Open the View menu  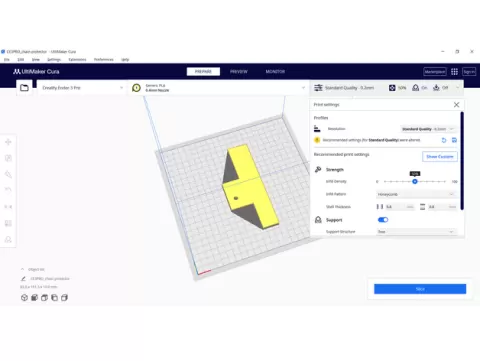click(x=36, y=60)
